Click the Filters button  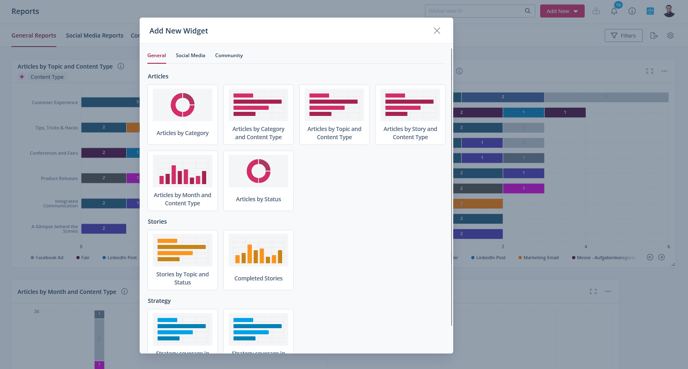[x=623, y=36]
